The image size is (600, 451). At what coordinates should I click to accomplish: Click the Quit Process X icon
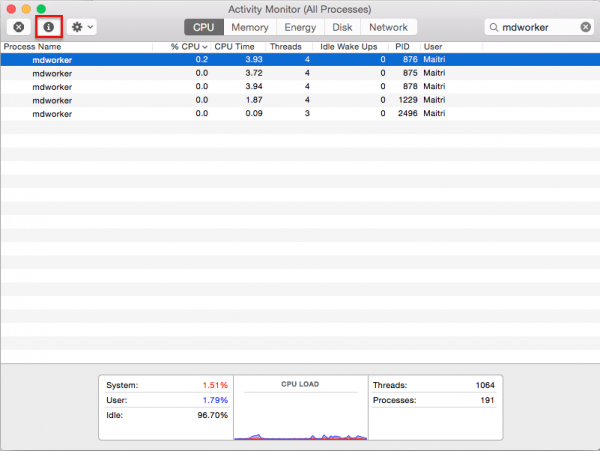pos(18,27)
